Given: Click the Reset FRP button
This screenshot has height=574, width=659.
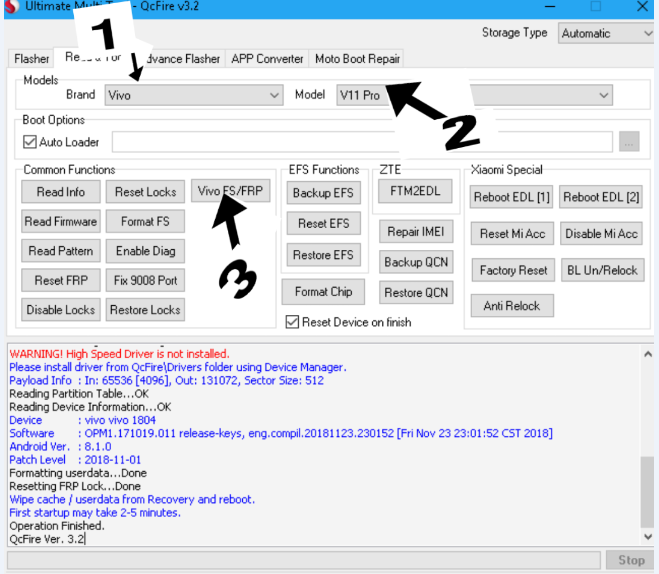Looking at the screenshot, I should tap(61, 280).
